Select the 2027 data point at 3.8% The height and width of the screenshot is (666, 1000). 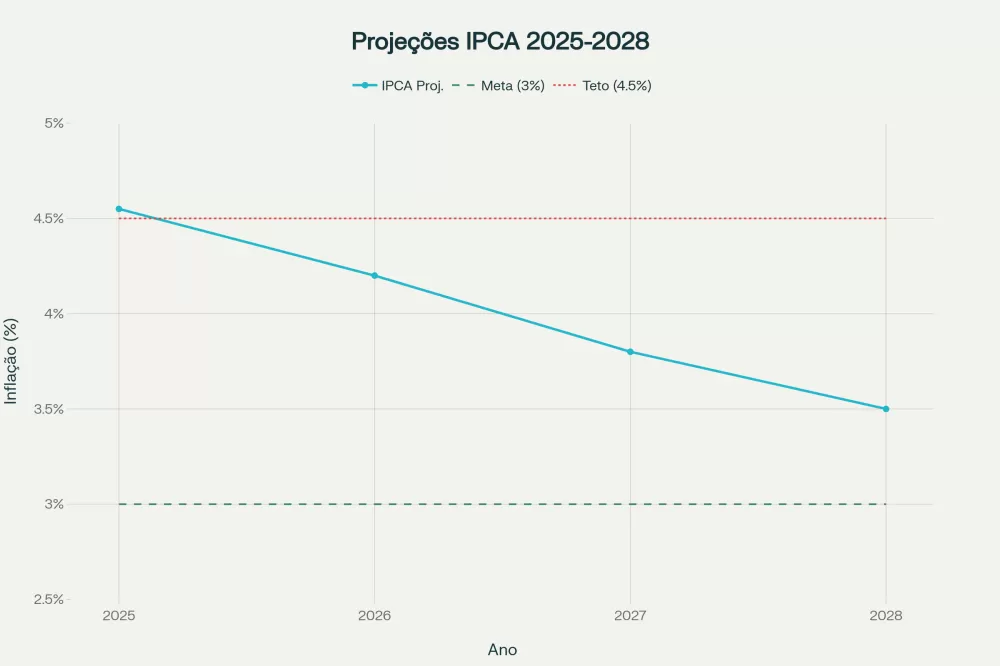pyautogui.click(x=630, y=352)
